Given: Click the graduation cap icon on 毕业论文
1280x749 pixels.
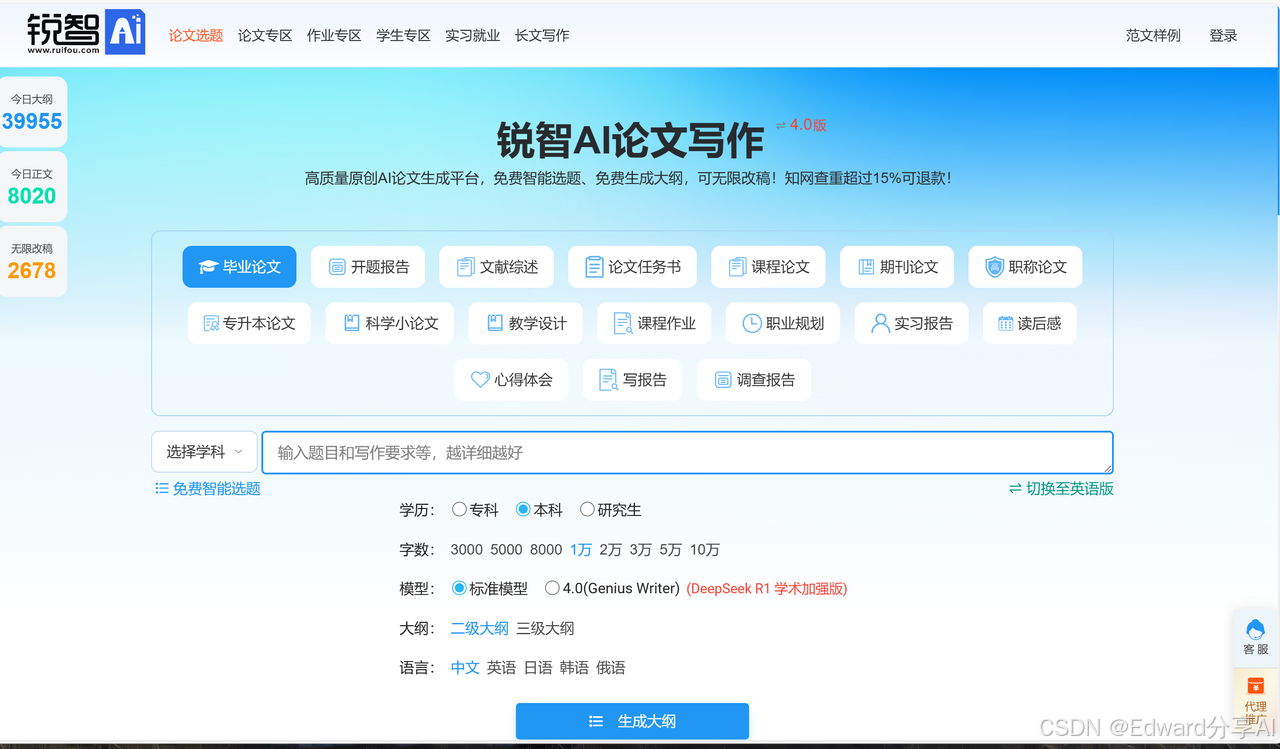Looking at the screenshot, I should point(208,267).
